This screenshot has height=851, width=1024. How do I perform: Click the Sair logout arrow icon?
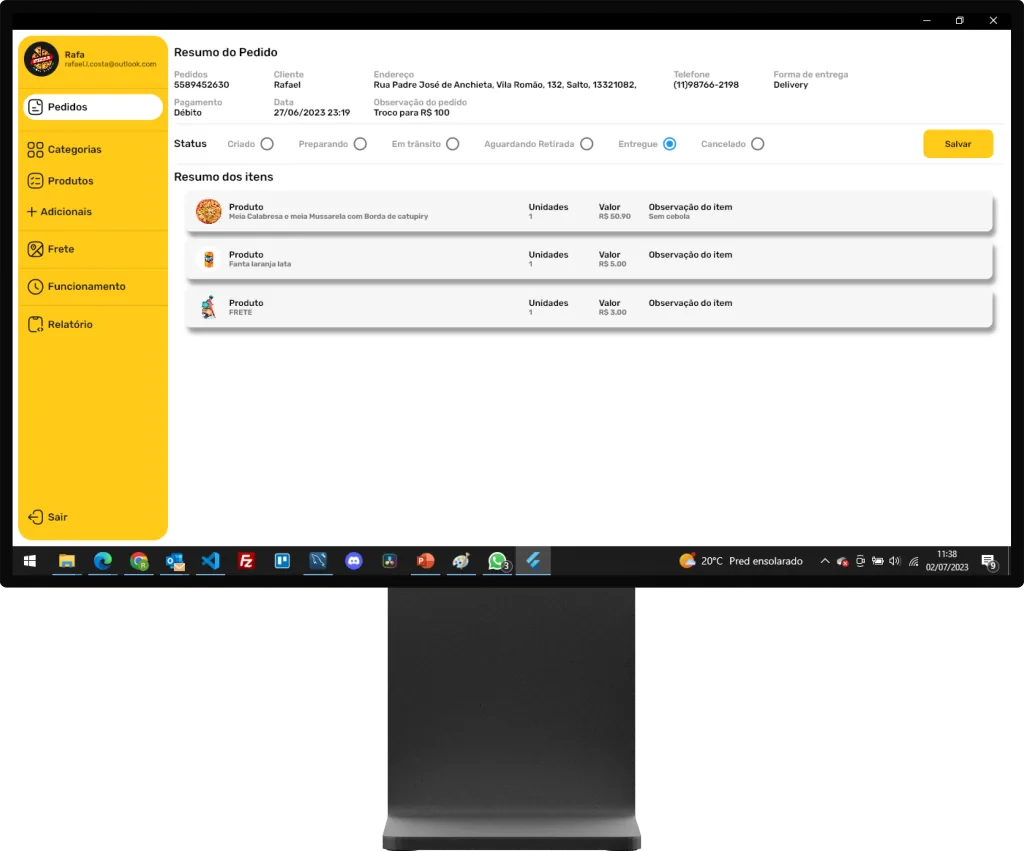(x=35, y=517)
